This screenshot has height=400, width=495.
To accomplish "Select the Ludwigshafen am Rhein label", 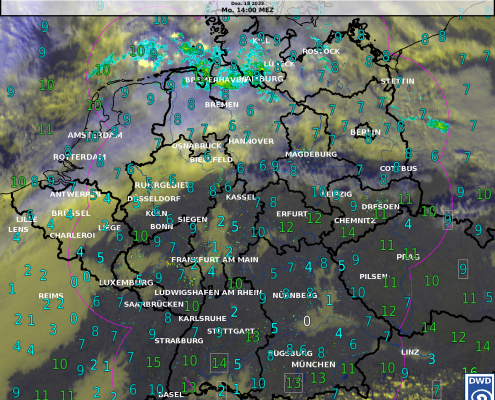I will click(208, 293).
